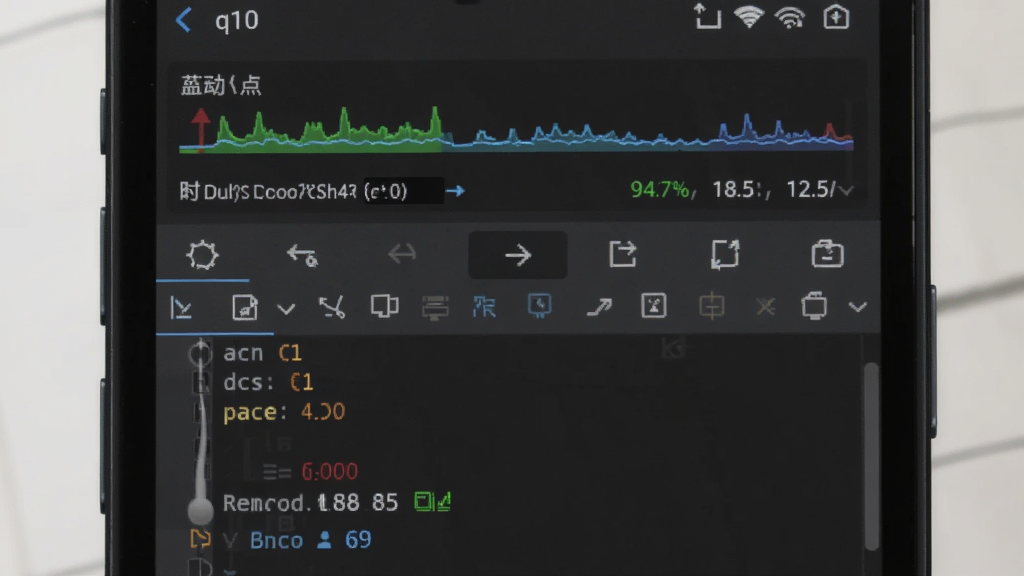Tap the blue monitor clock icon
The width and height of the screenshot is (1024, 576).
539,306
